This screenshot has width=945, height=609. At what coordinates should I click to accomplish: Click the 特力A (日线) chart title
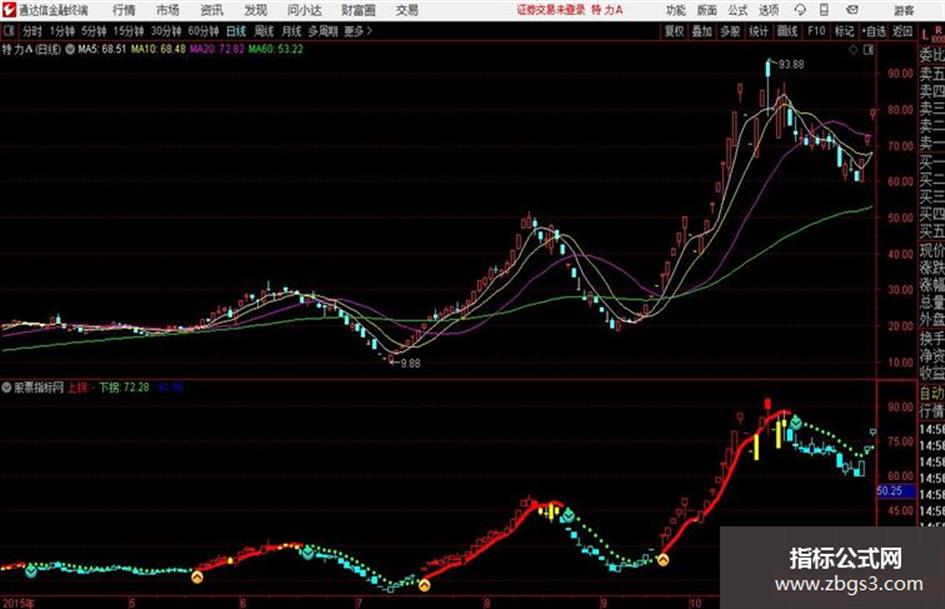[x=31, y=49]
